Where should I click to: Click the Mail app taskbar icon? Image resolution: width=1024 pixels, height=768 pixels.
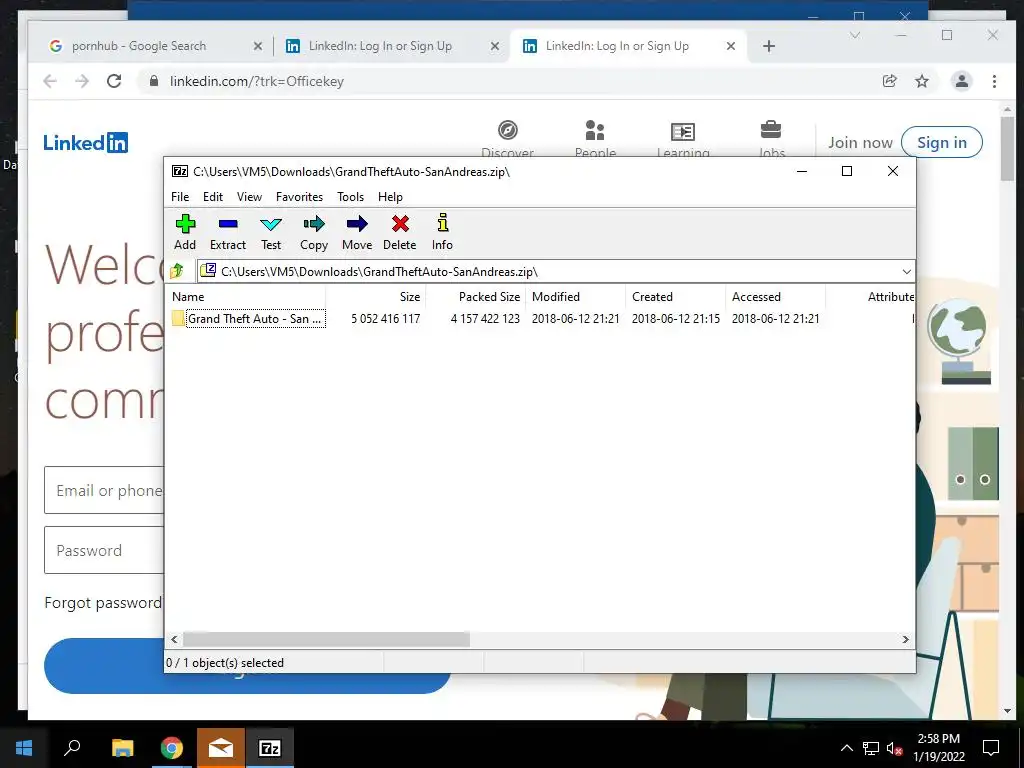[x=221, y=748]
